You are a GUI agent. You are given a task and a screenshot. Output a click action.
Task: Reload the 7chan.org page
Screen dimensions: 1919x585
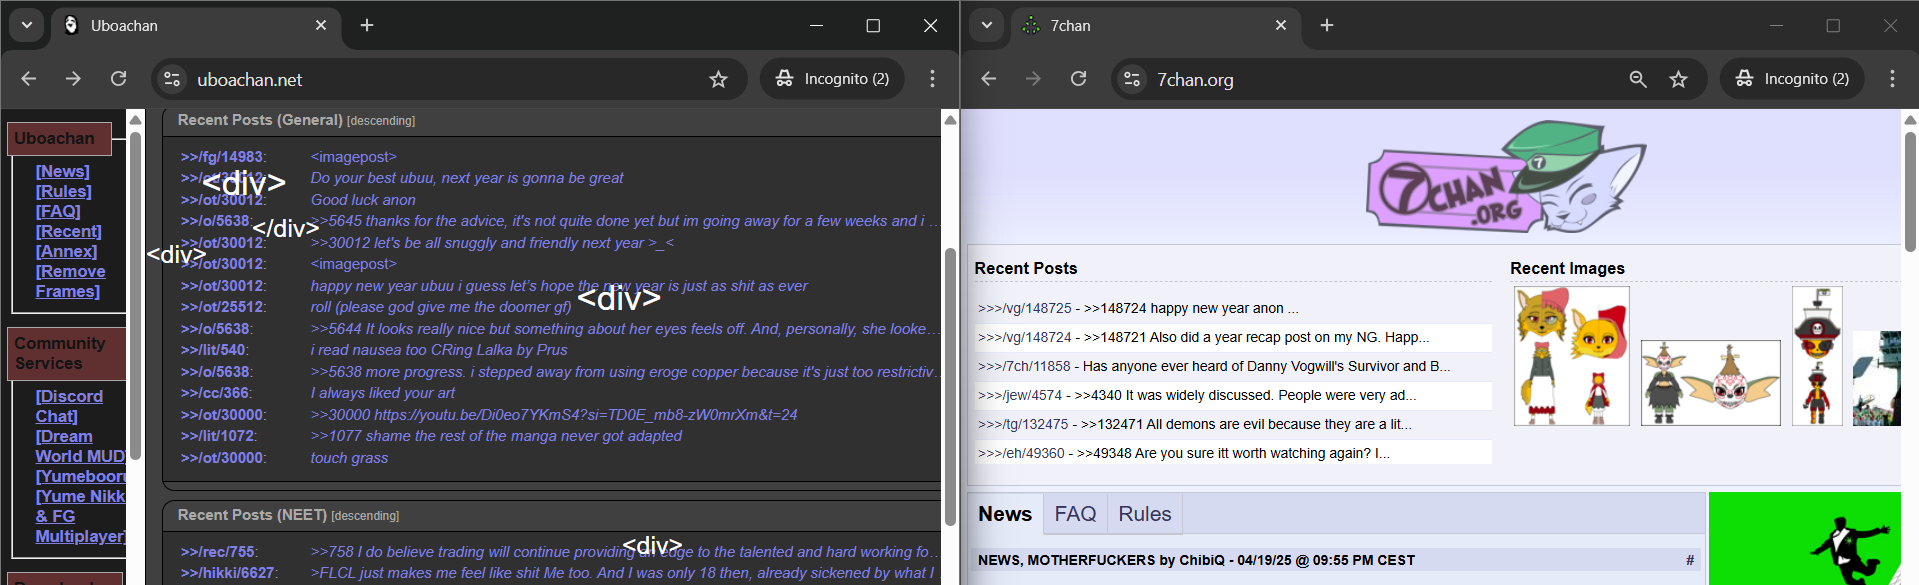(x=1078, y=79)
